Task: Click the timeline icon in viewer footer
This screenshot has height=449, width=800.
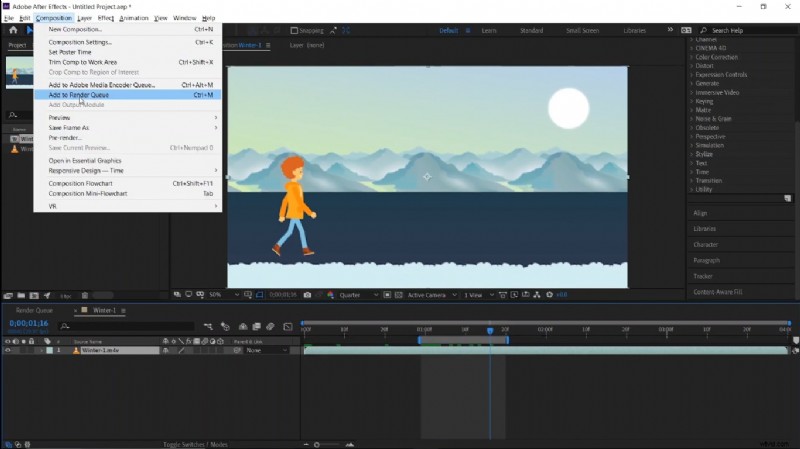Action: [x=526, y=295]
